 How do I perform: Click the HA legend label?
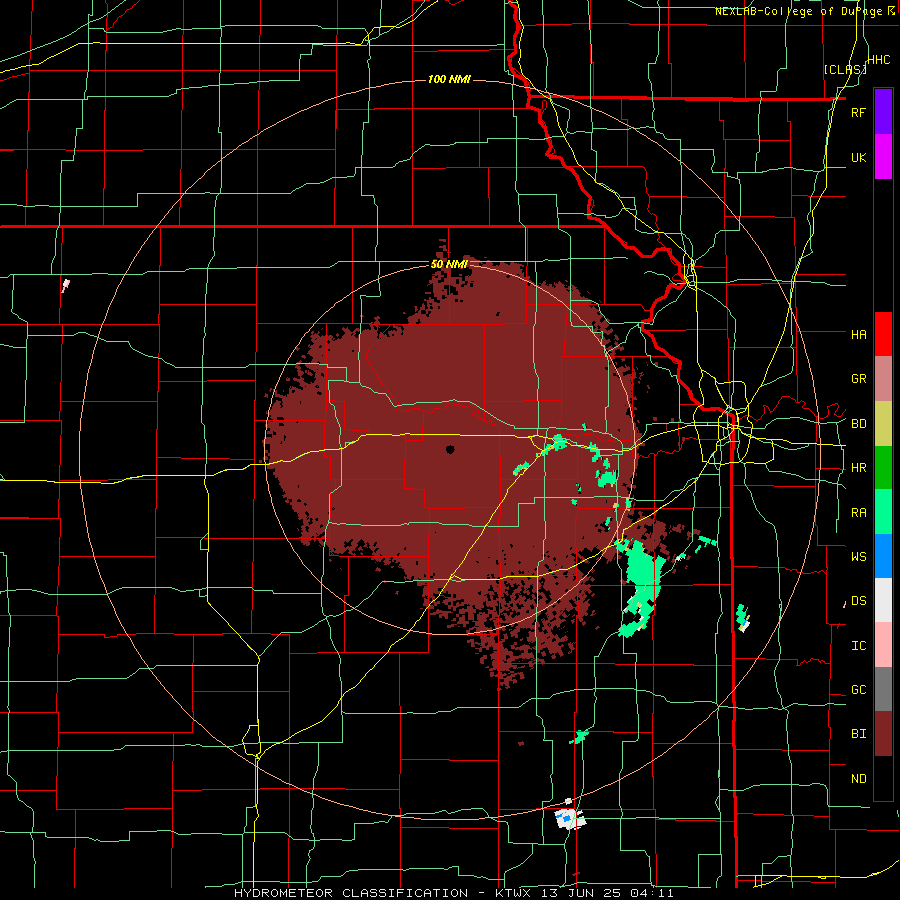coord(858,335)
